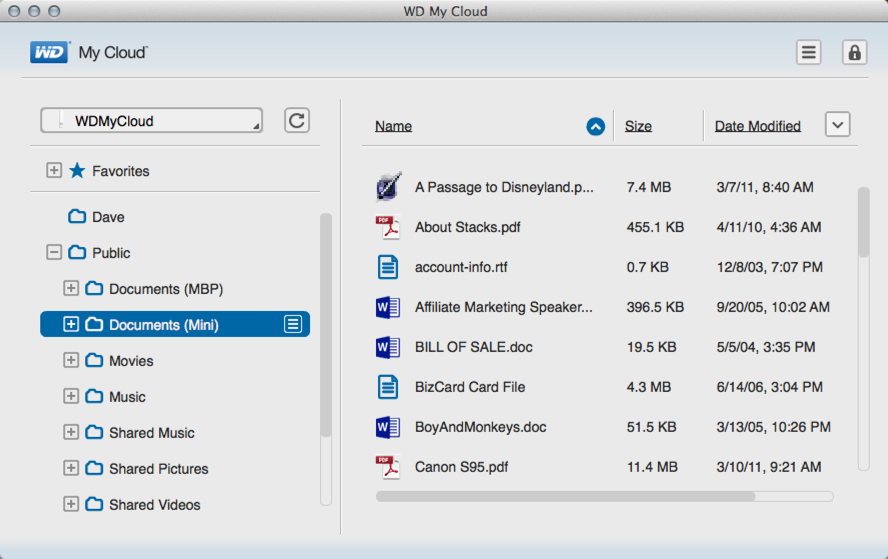Click the Favorites star icon

(77, 170)
